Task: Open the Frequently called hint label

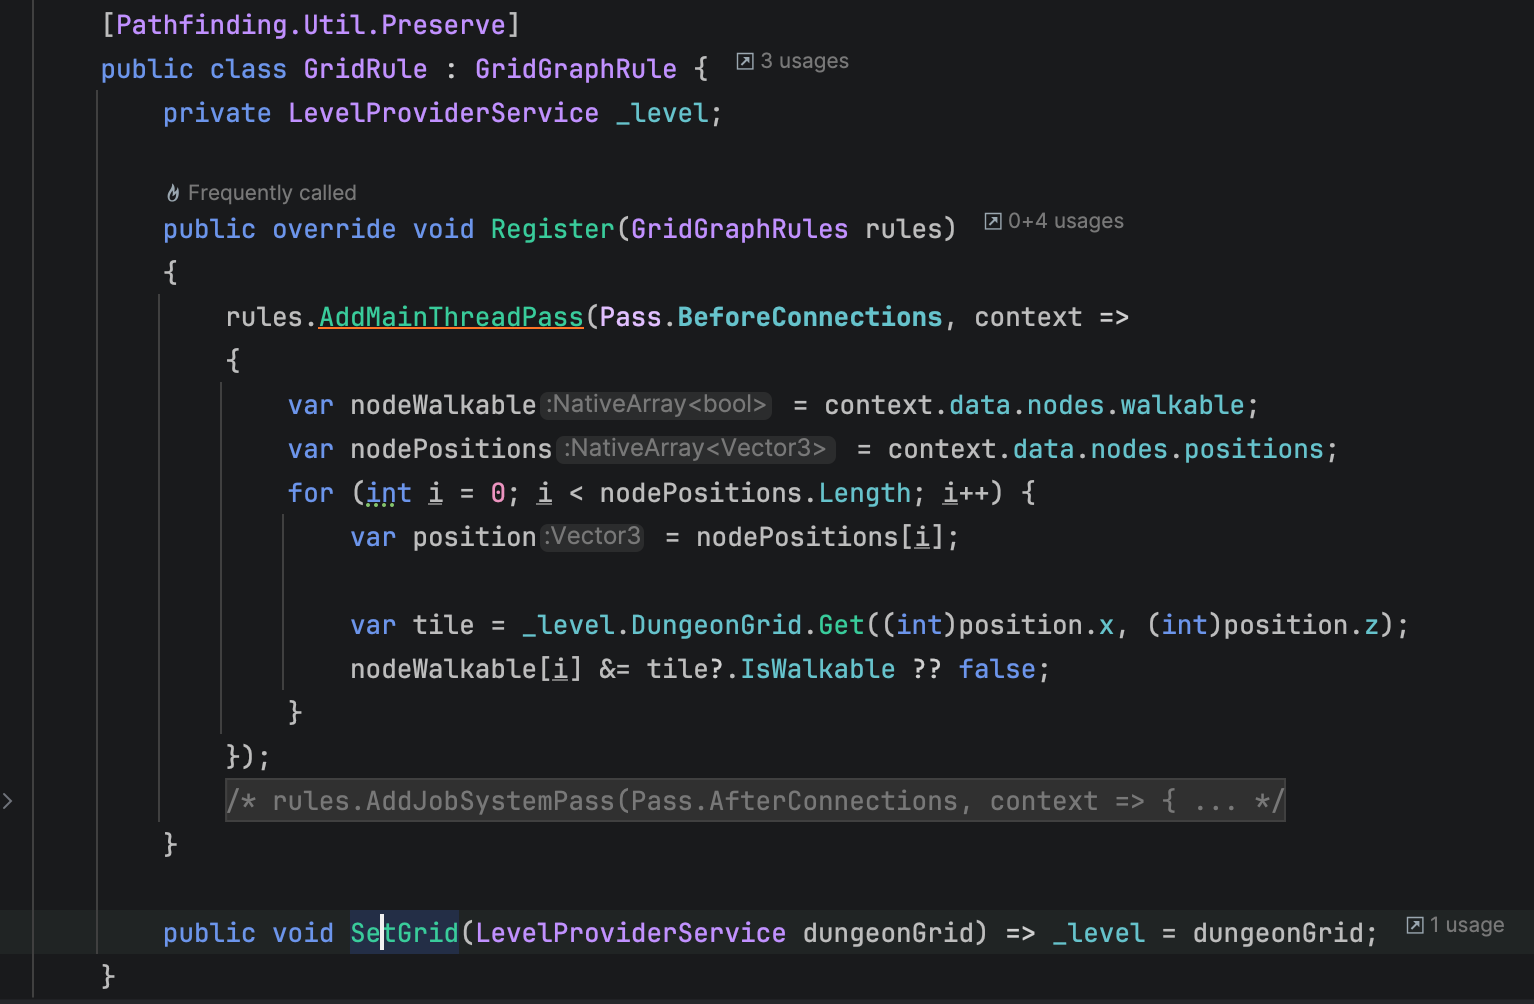Action: [x=271, y=193]
